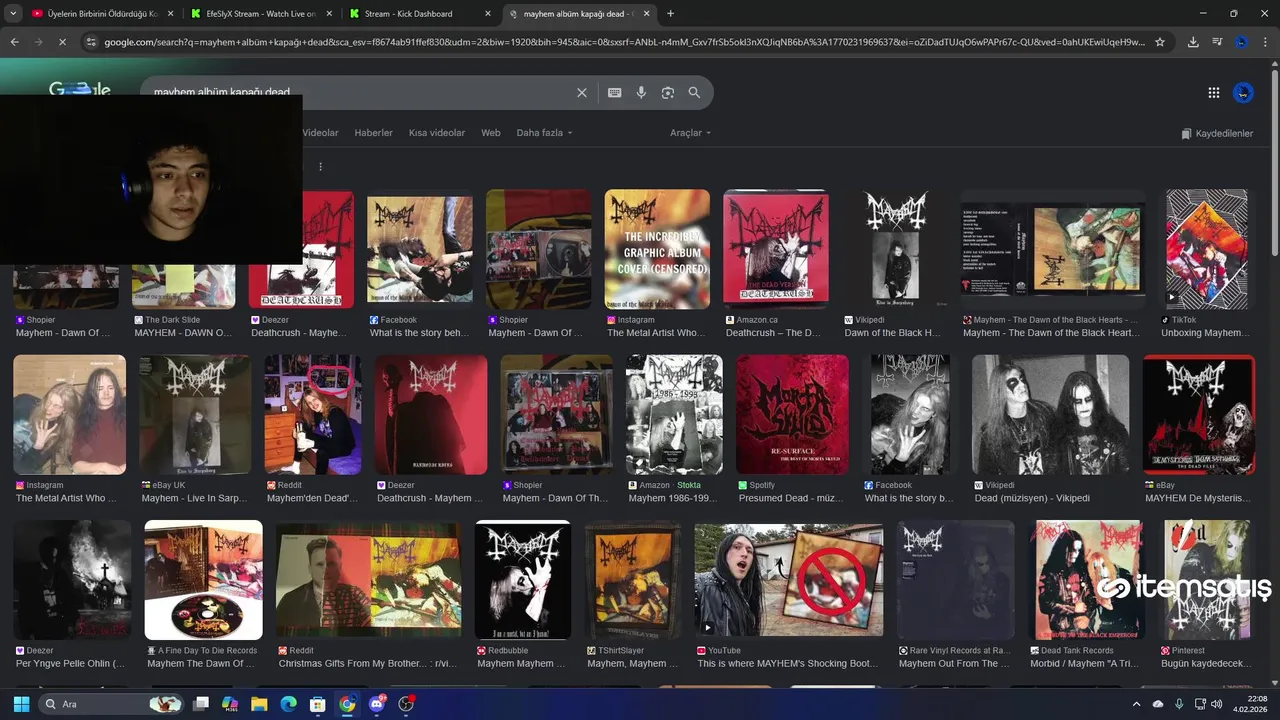This screenshot has width=1280, height=720.
Task: Open the YouTube MAYHEM's Shocking Bootleg thumbnail
Action: click(789, 580)
